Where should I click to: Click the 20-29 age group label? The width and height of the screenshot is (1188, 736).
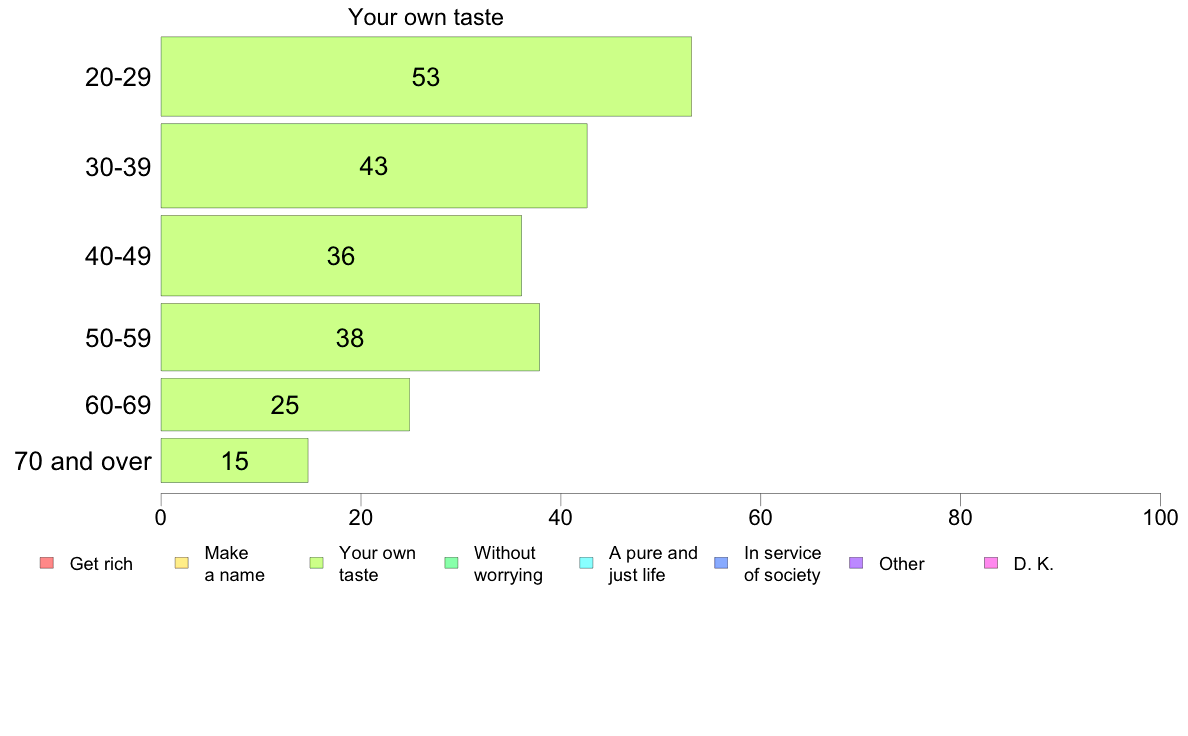click(x=118, y=77)
